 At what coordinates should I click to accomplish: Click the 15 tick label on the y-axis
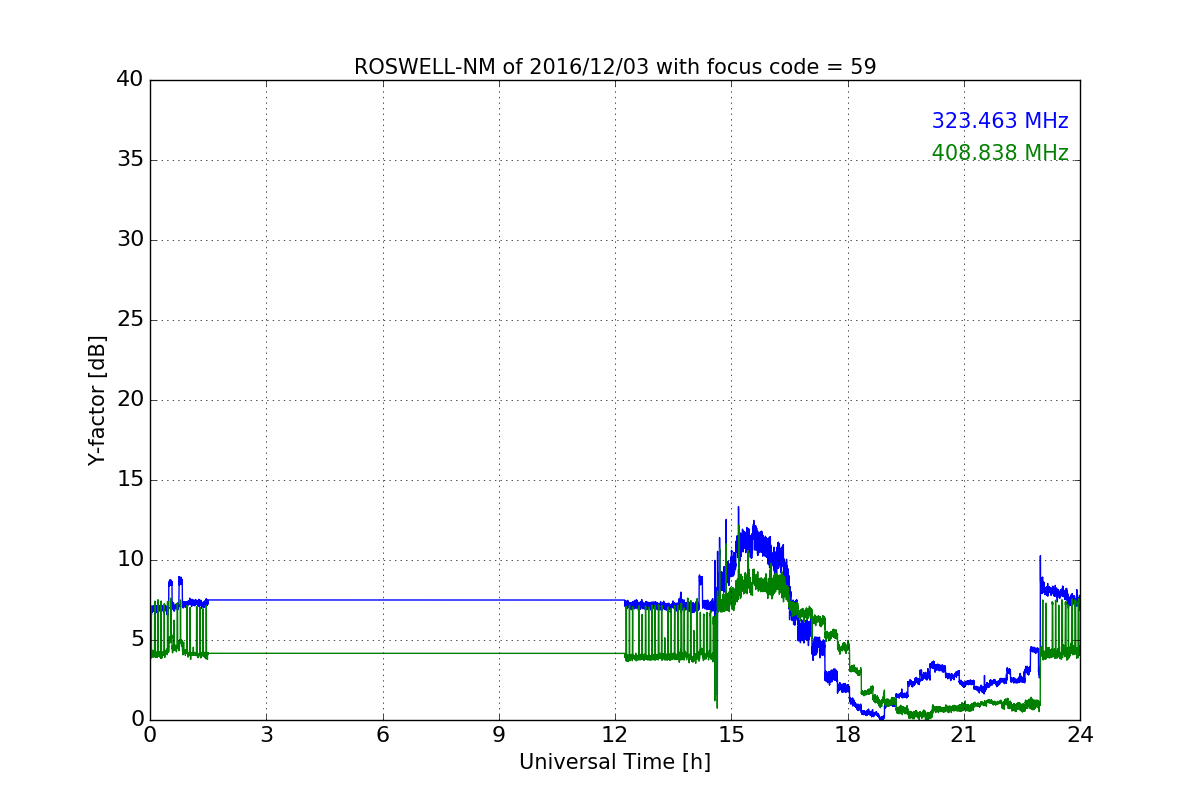tap(130, 480)
